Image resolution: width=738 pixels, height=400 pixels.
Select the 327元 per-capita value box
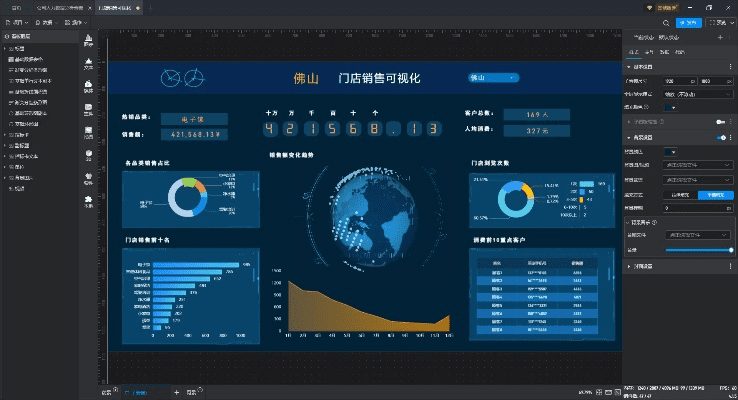click(x=537, y=131)
